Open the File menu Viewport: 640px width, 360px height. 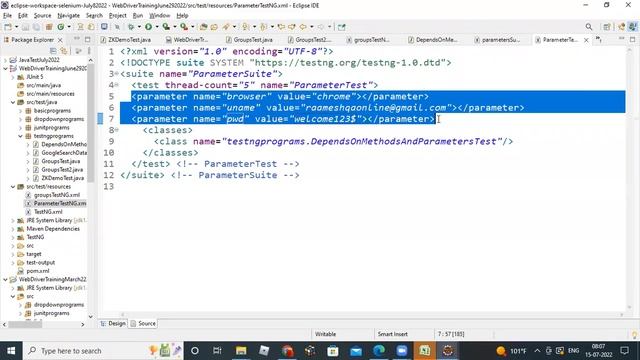[7, 16]
